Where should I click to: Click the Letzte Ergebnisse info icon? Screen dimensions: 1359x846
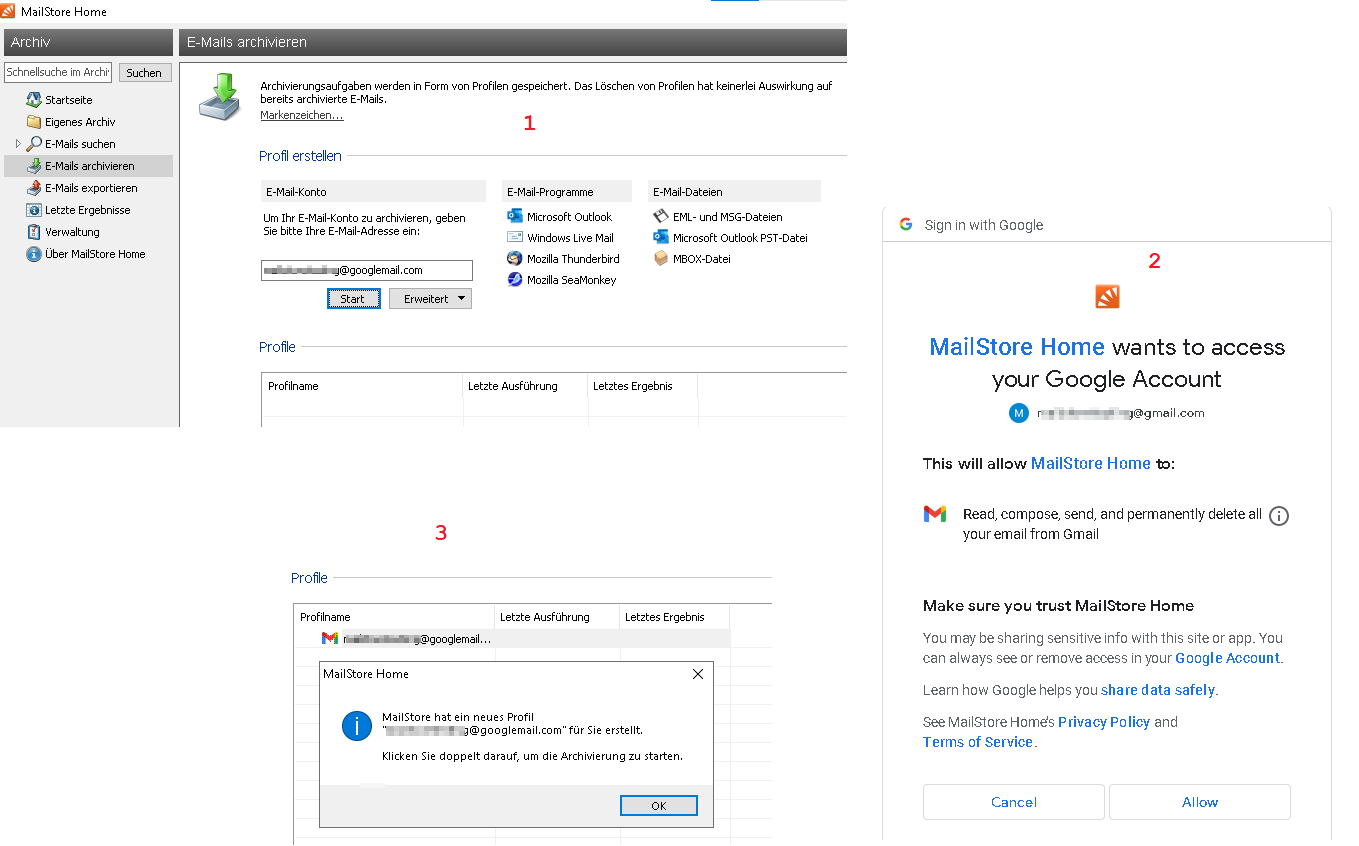click(x=34, y=210)
